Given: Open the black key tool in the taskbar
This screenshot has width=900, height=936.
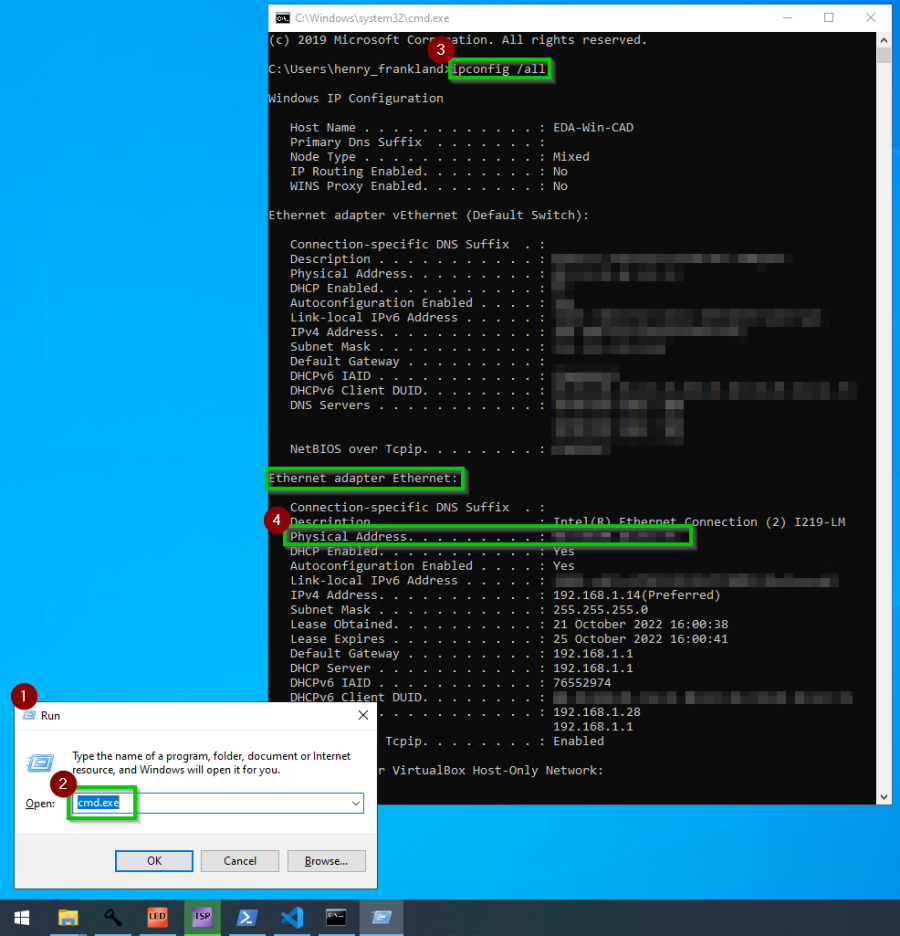Looking at the screenshot, I should 113,916.
